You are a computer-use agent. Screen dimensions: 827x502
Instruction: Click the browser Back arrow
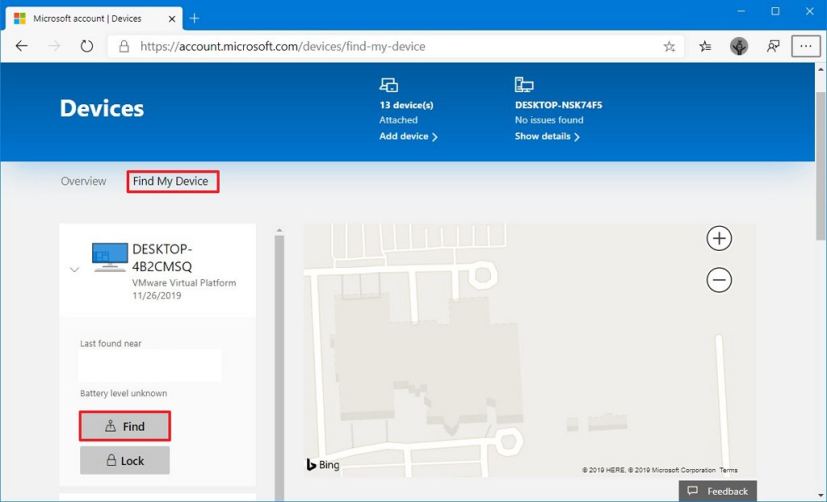(22, 46)
